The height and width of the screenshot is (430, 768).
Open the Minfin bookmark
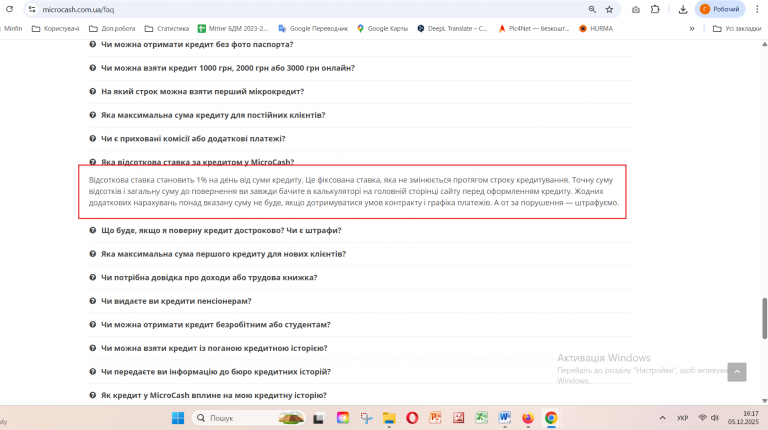13,28
